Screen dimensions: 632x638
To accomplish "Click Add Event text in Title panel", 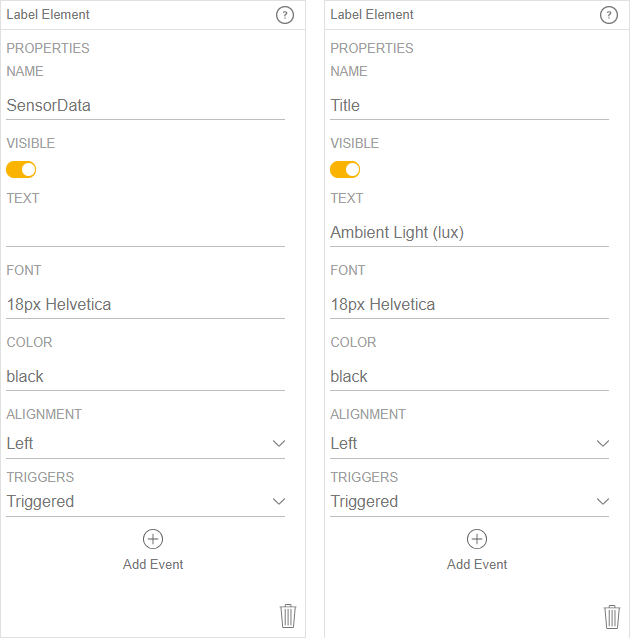I will [x=477, y=564].
